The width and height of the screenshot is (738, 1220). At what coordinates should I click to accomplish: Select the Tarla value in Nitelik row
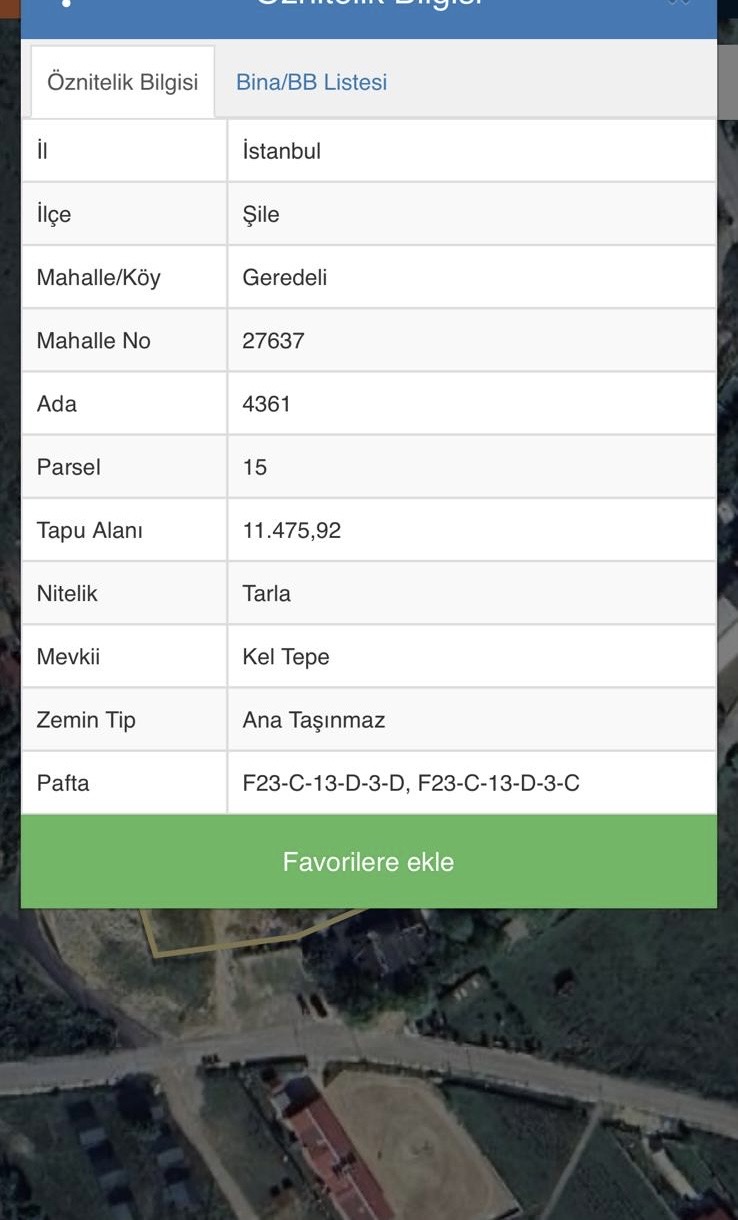(x=266, y=593)
